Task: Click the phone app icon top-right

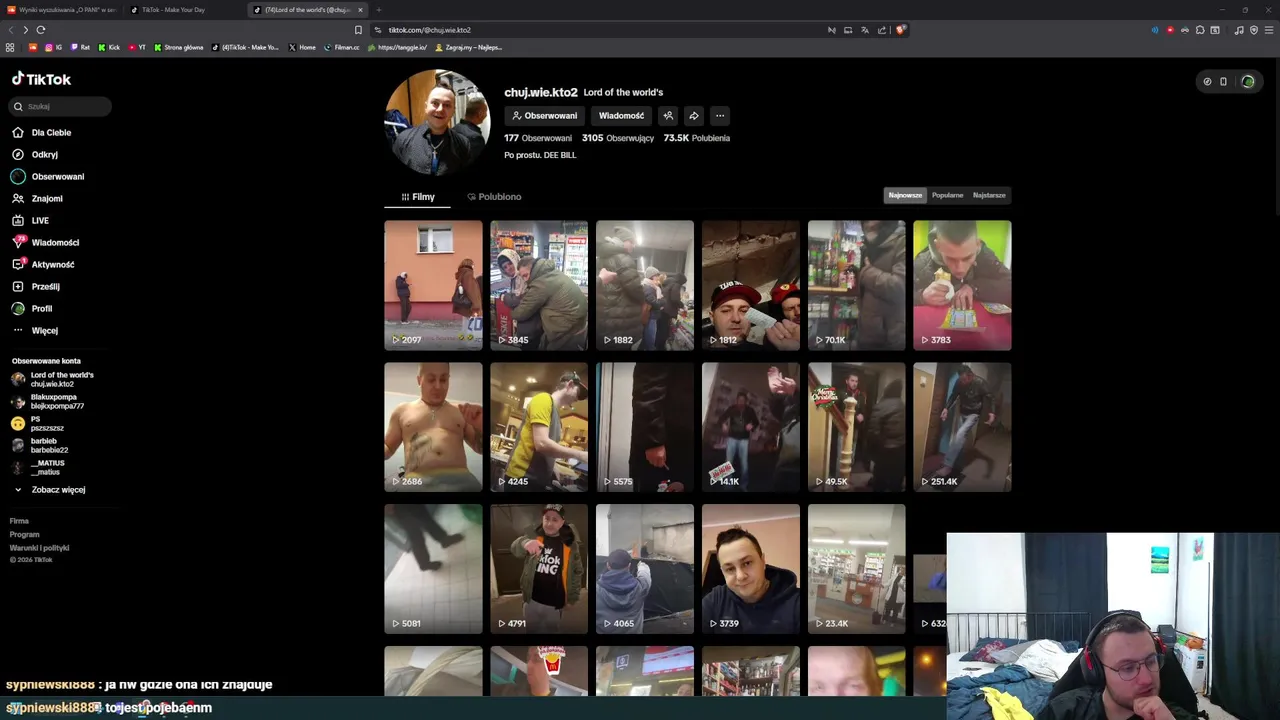Action: [1223, 82]
